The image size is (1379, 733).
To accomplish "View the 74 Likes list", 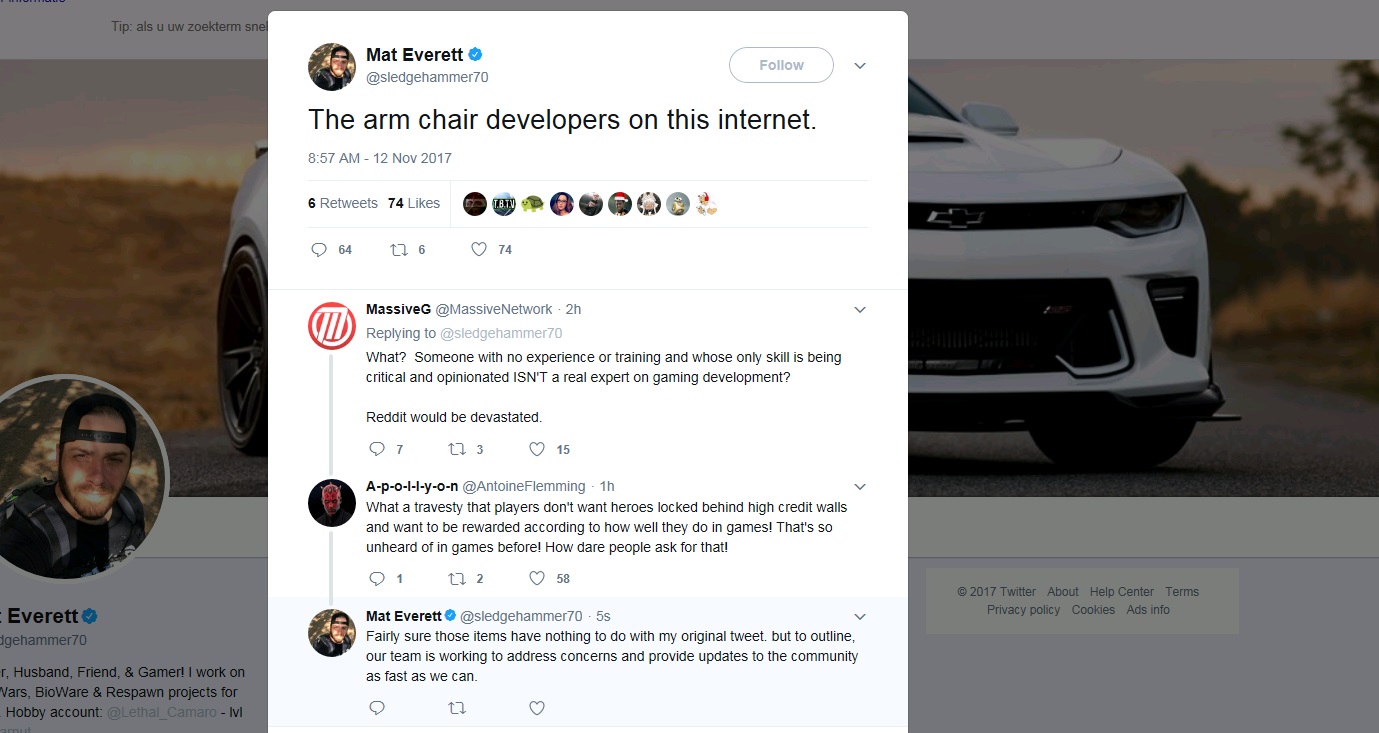I will 414,203.
